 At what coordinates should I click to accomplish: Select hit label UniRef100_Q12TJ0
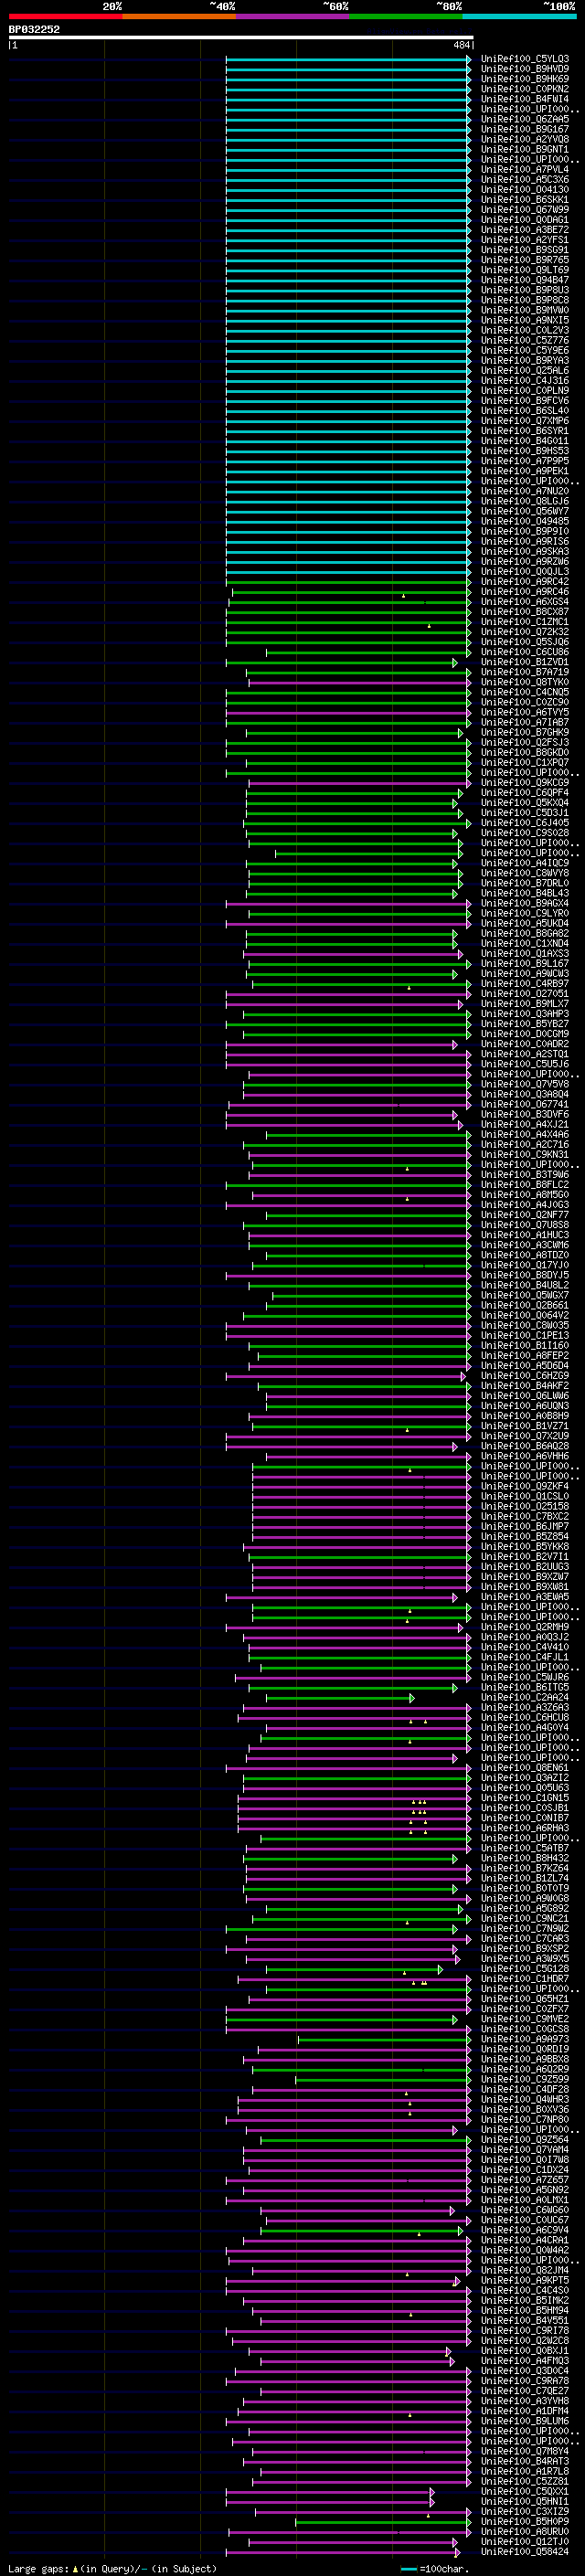point(525,2541)
